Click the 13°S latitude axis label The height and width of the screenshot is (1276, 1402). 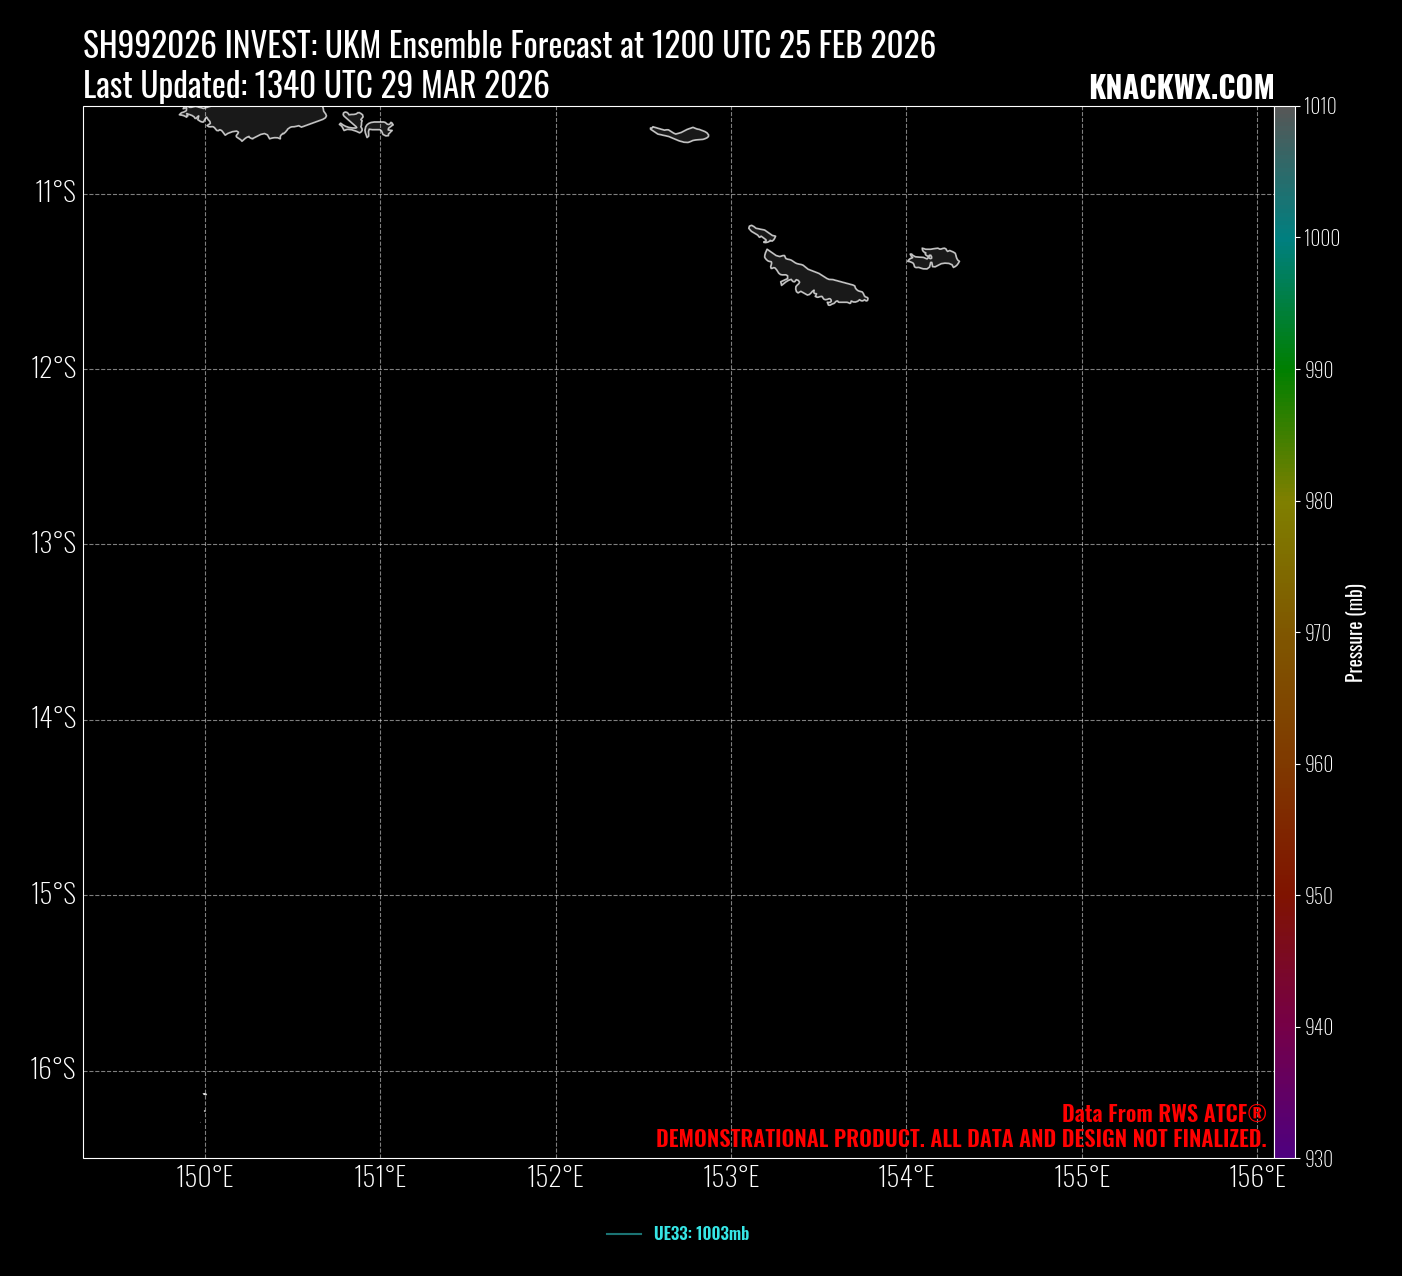coord(54,543)
